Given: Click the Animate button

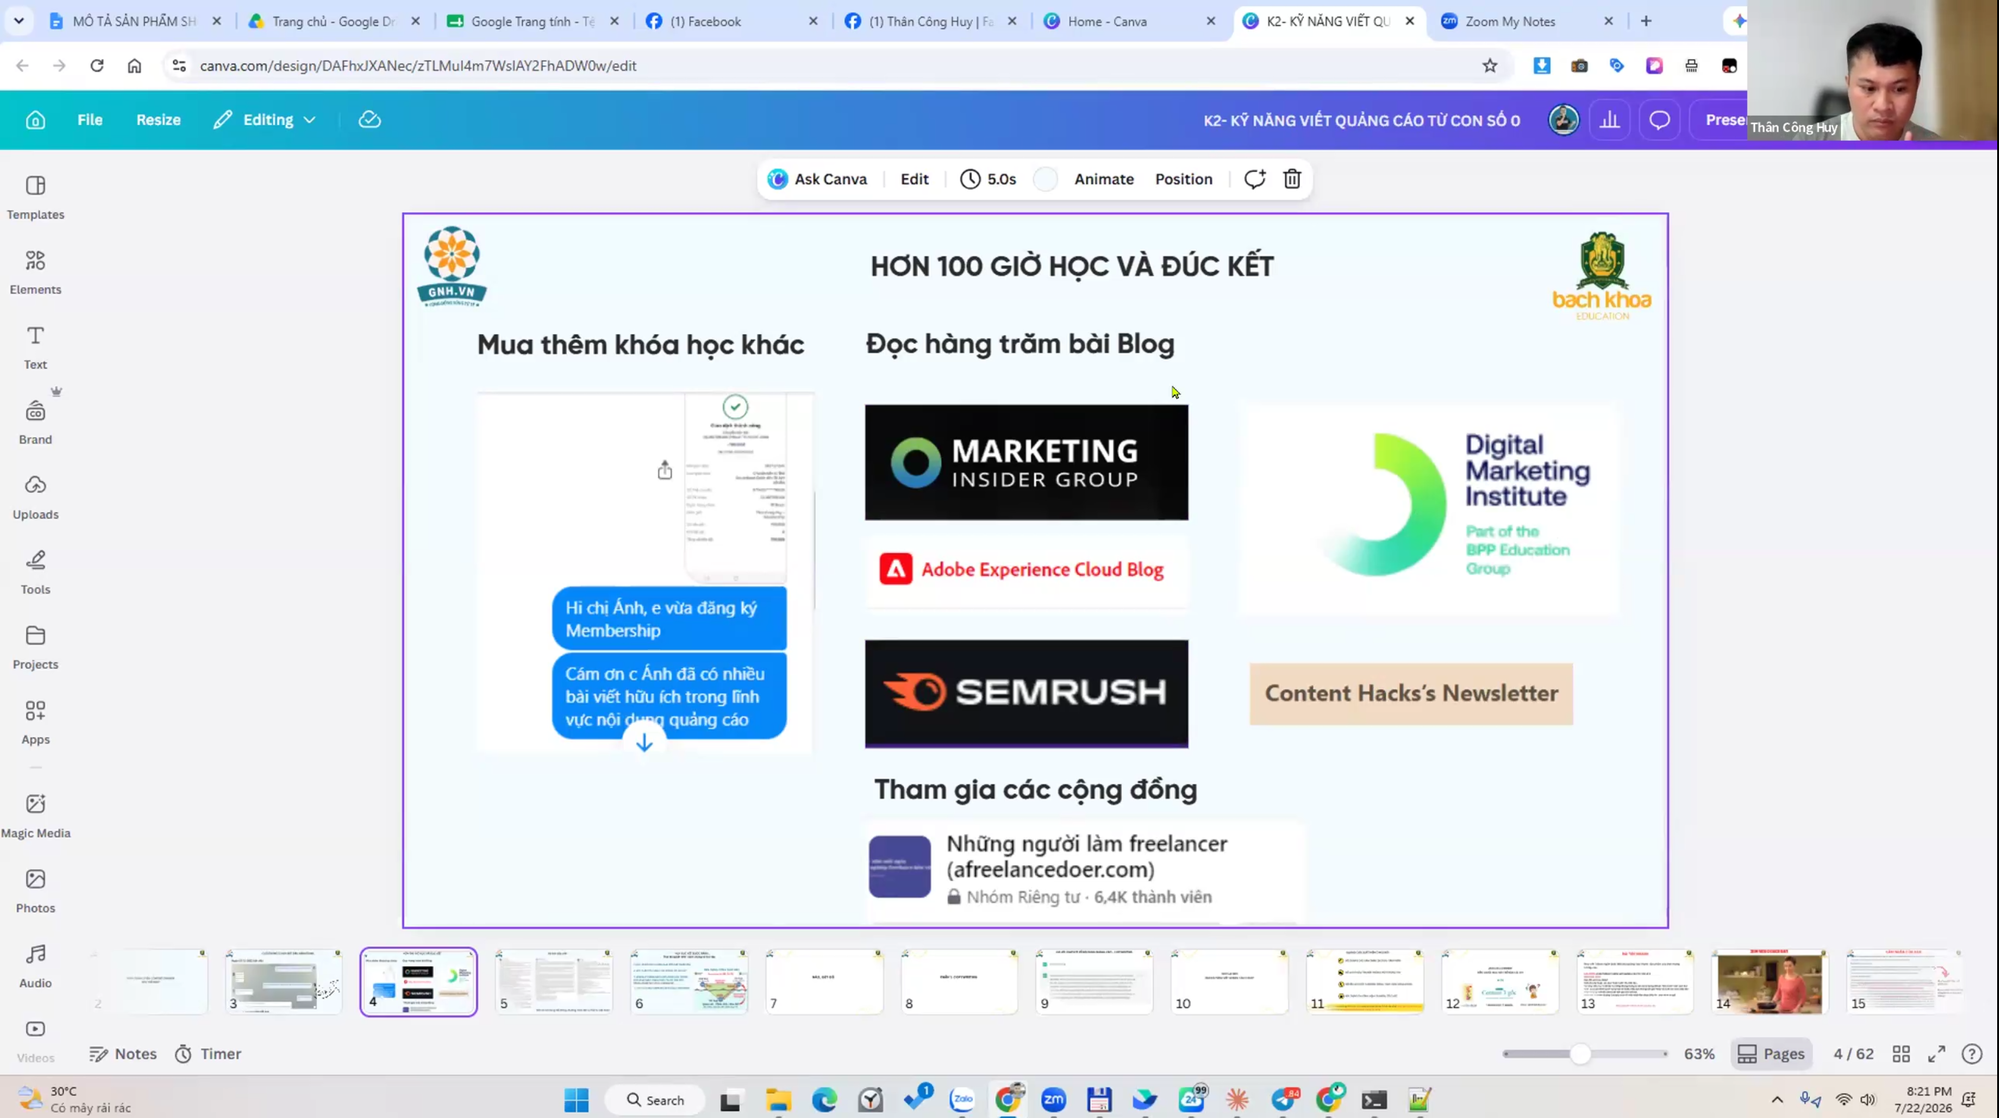Looking at the screenshot, I should coord(1104,179).
